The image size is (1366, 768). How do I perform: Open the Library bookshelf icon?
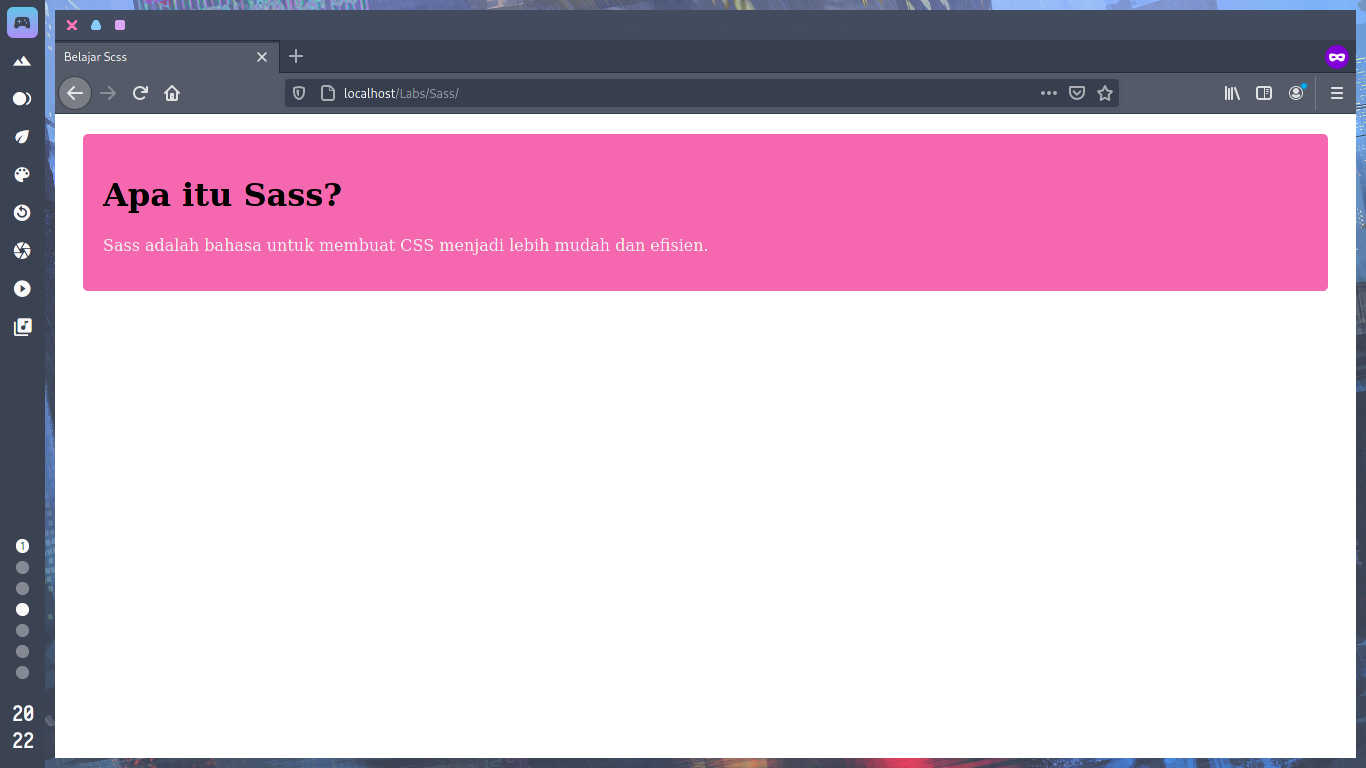pos(1232,93)
